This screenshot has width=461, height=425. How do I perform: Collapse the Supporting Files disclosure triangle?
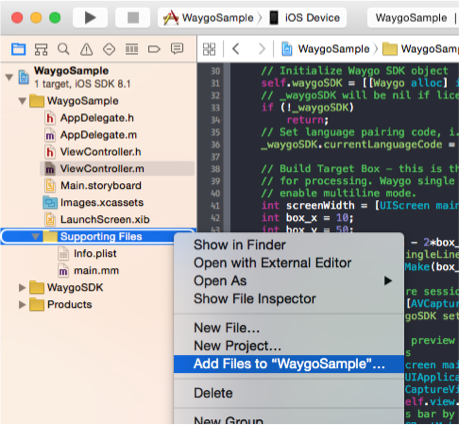point(36,236)
